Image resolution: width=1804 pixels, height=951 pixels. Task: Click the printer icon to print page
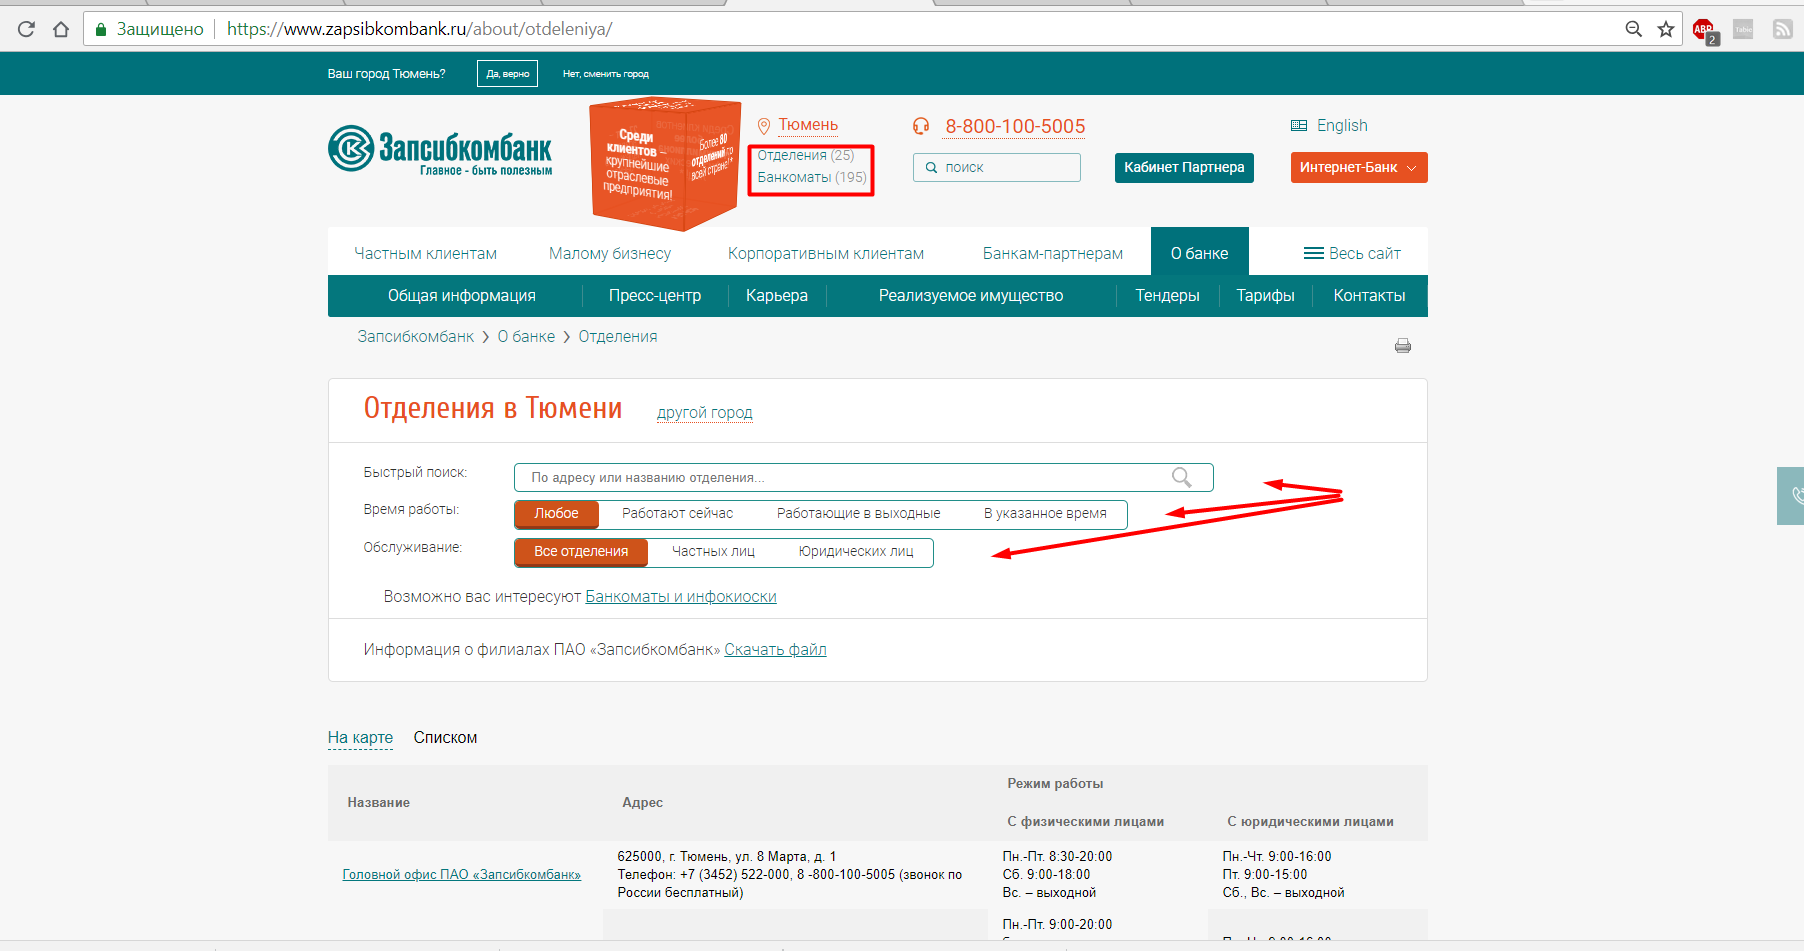1403,346
